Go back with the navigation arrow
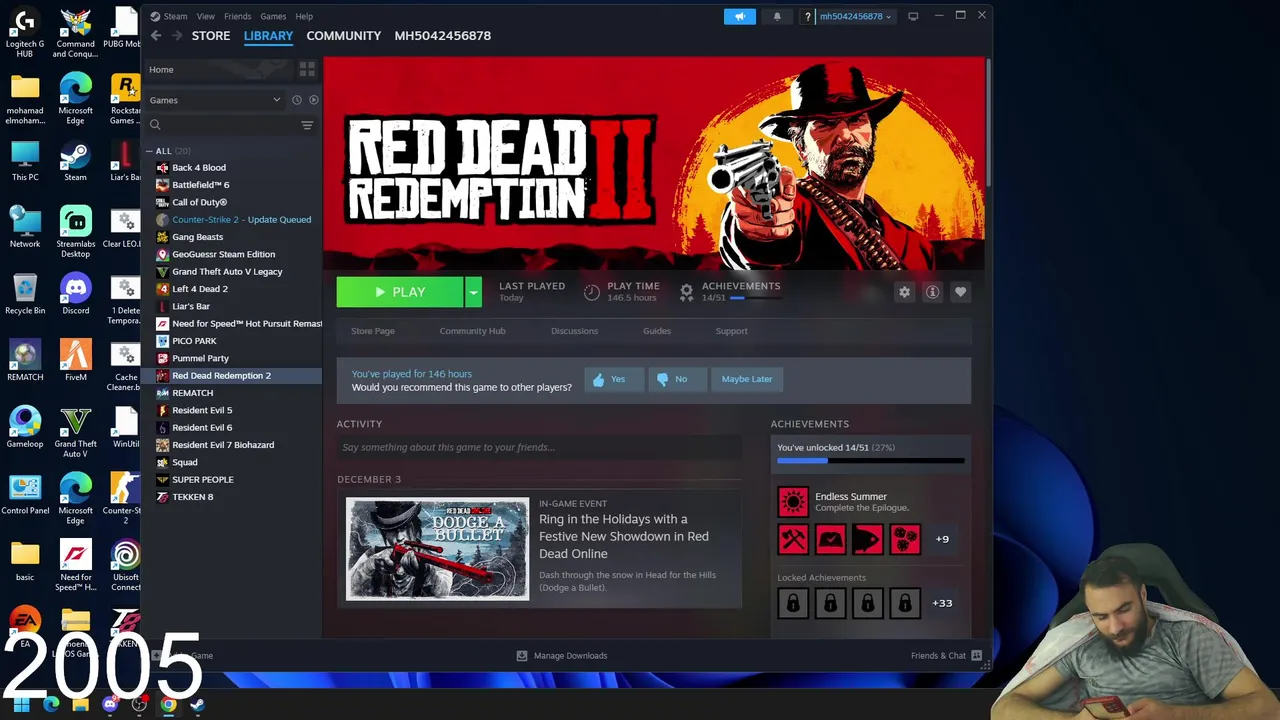 click(x=156, y=35)
